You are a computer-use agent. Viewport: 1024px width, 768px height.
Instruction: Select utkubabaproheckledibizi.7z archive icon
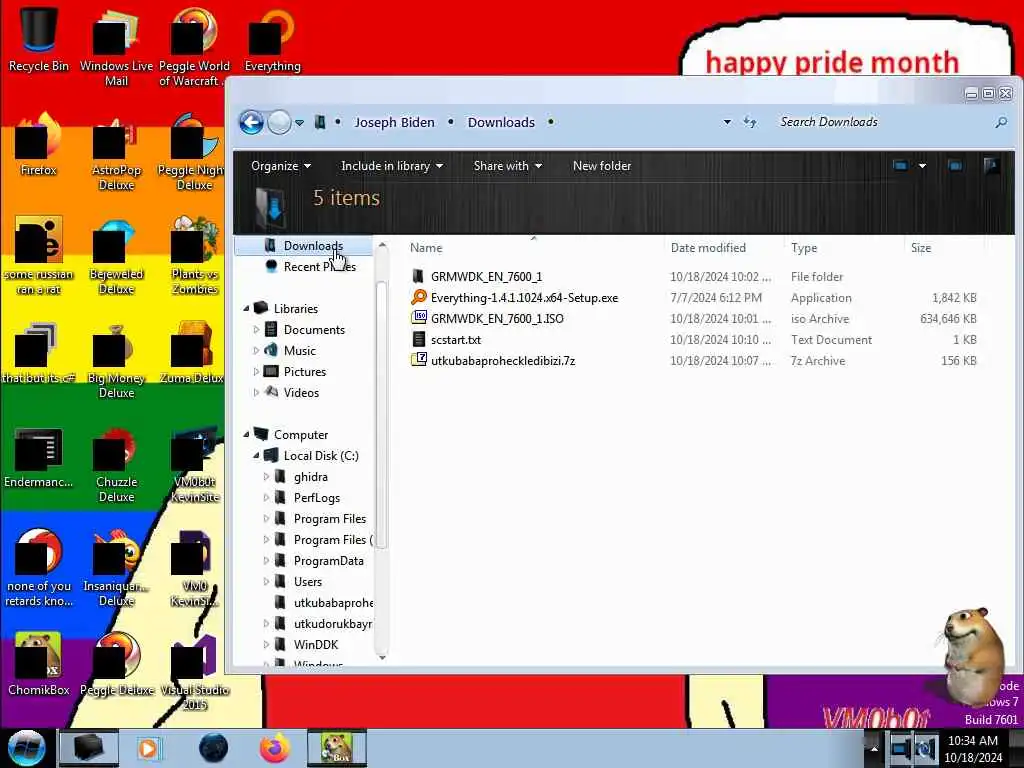coord(419,360)
